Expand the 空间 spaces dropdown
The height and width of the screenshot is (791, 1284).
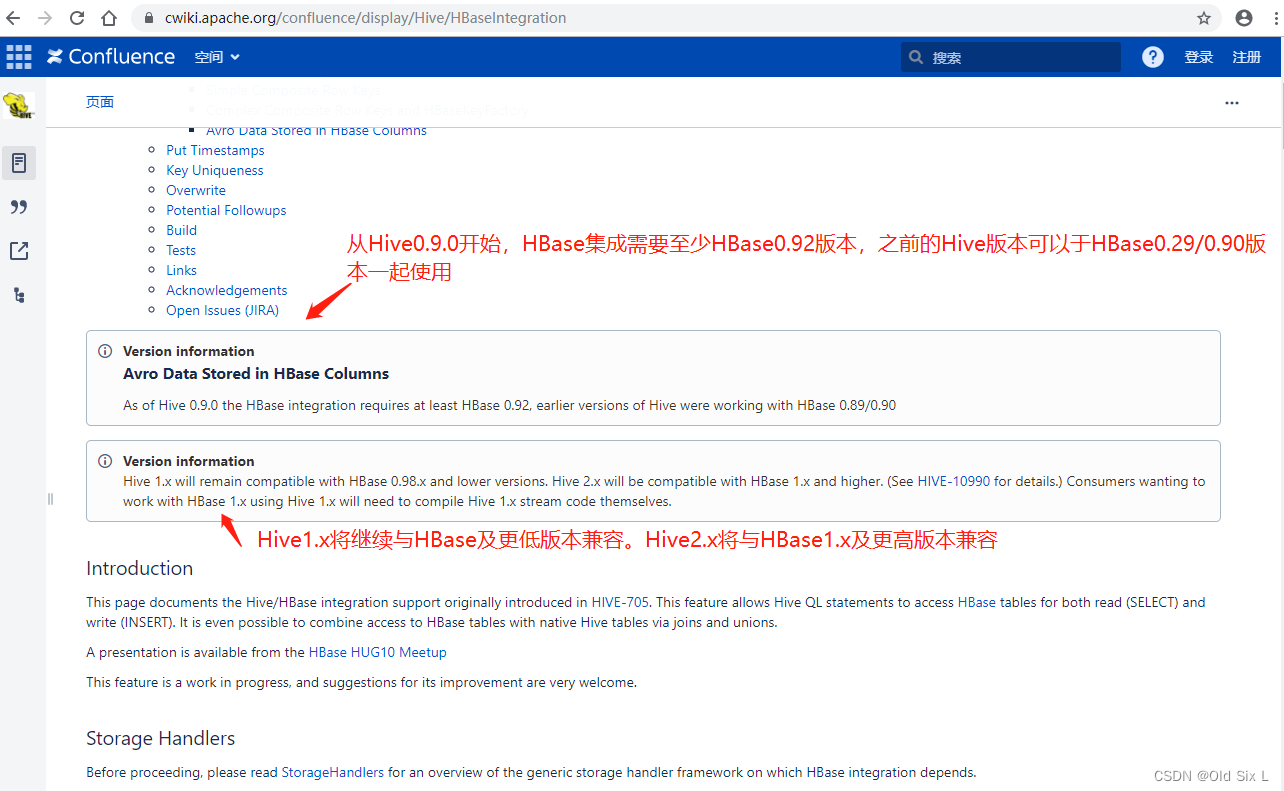(217, 57)
